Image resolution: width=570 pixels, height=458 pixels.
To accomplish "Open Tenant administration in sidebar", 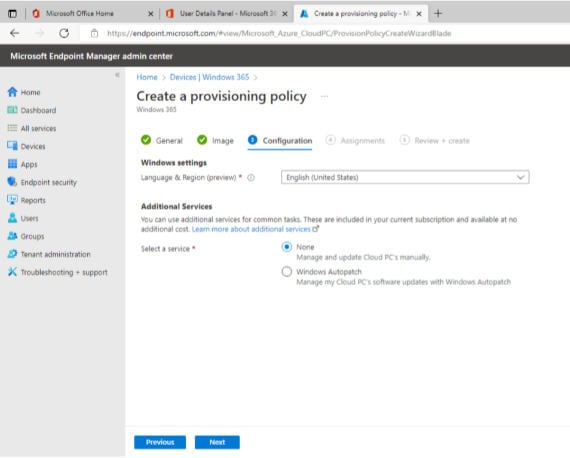I will (x=56, y=254).
